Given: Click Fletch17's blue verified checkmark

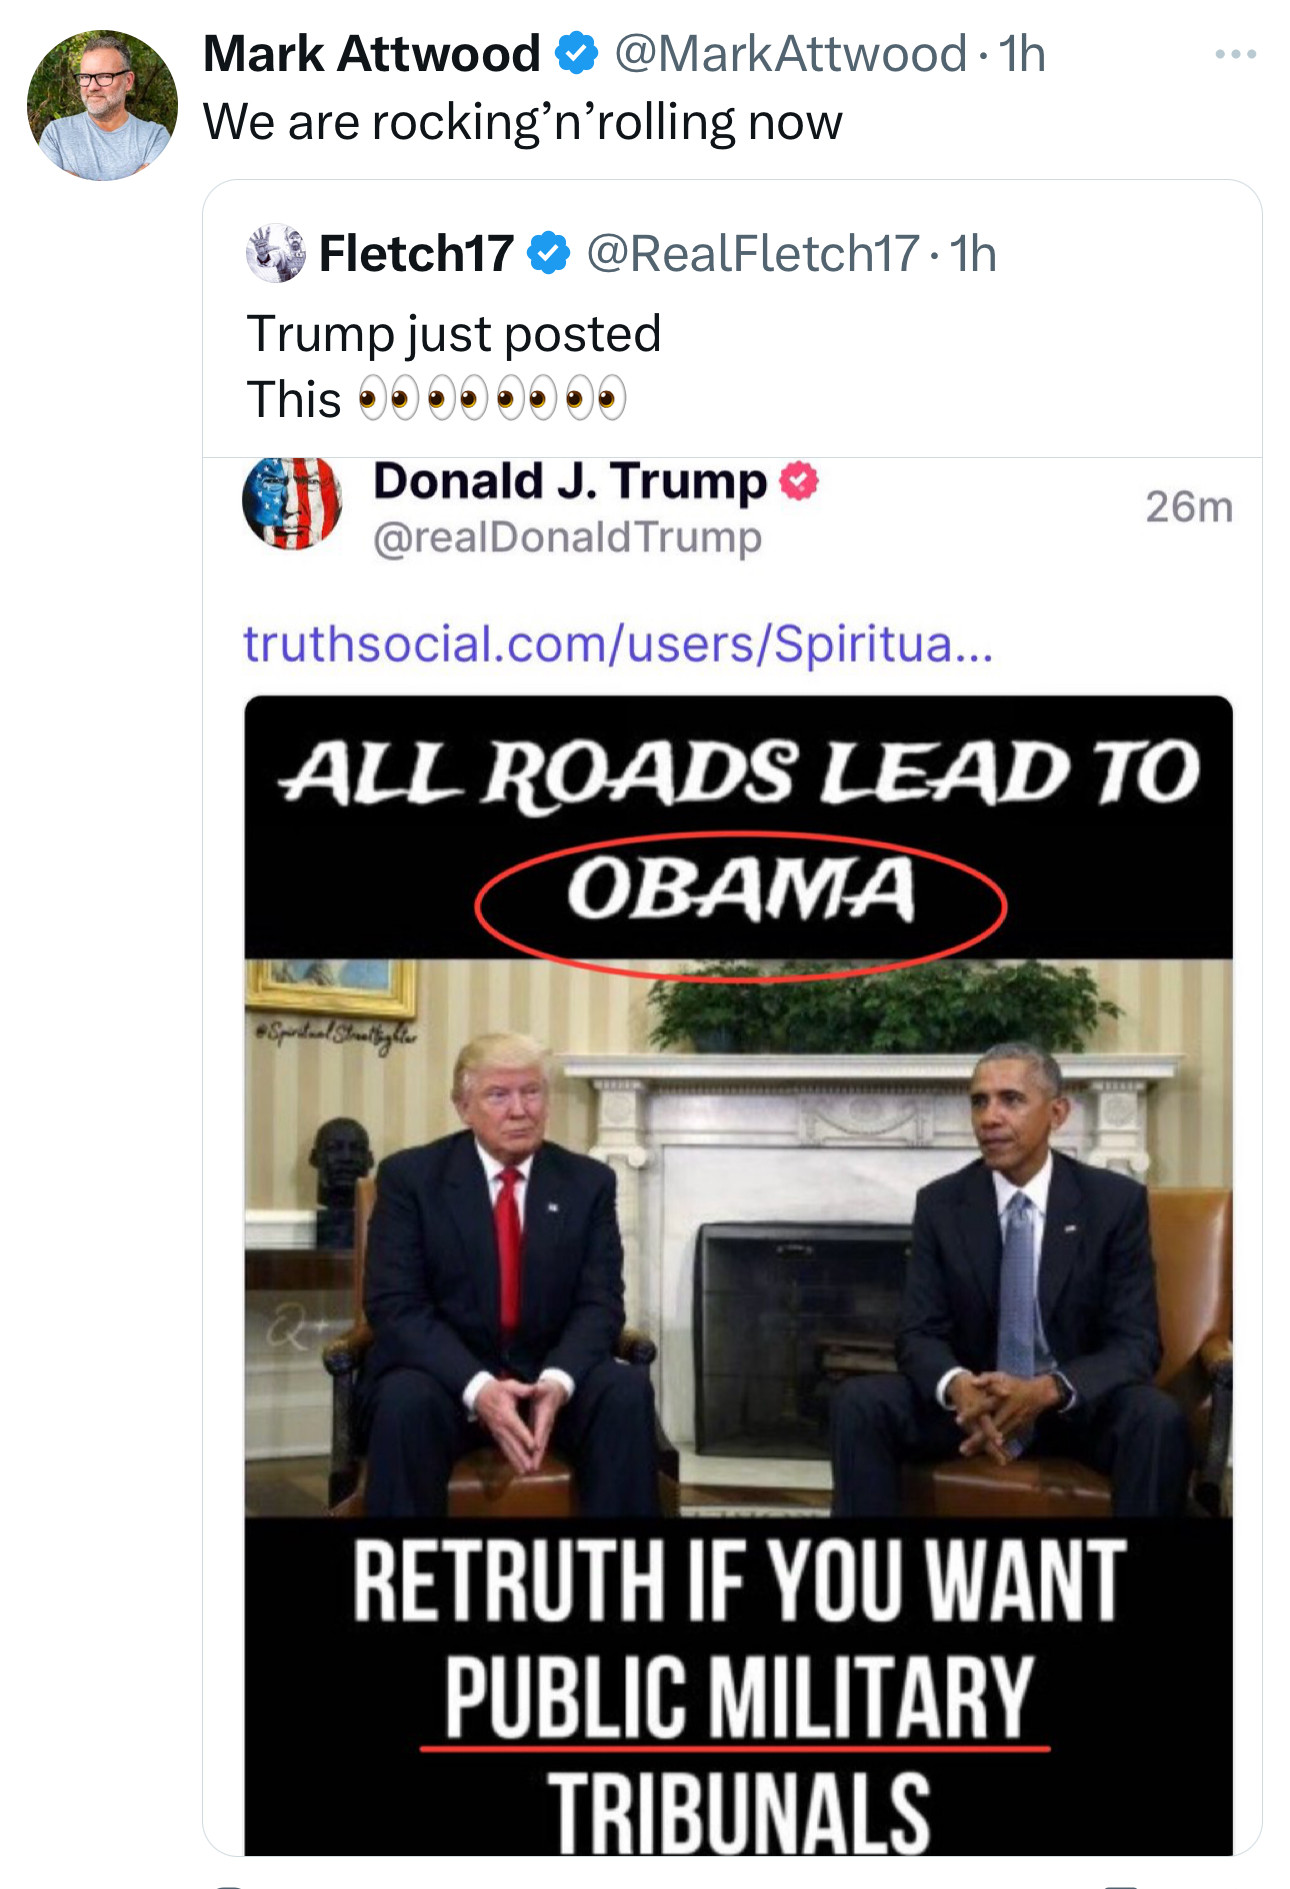Looking at the screenshot, I should point(548,253).
